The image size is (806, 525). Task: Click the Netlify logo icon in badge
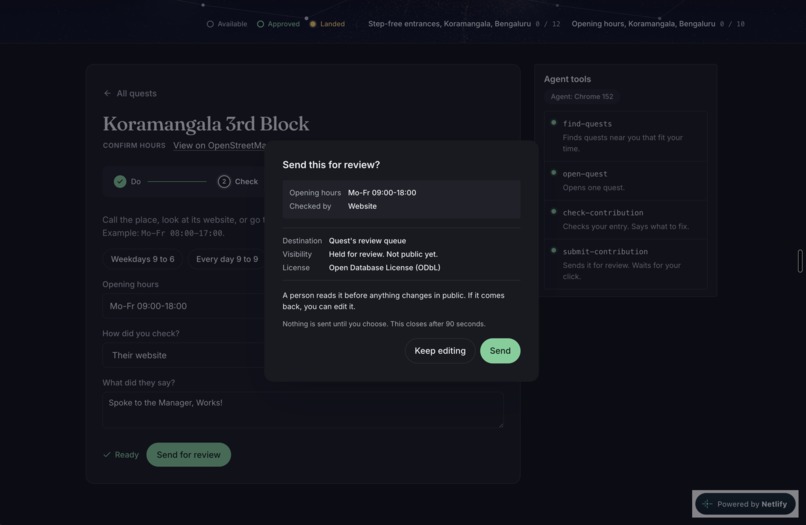tap(707, 504)
